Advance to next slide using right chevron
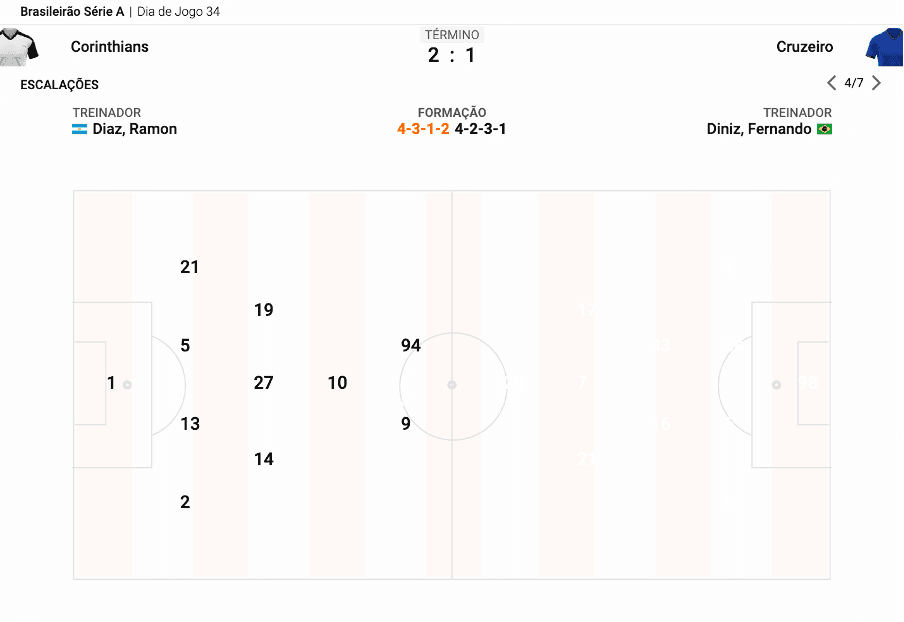The image size is (904, 622). coord(876,83)
